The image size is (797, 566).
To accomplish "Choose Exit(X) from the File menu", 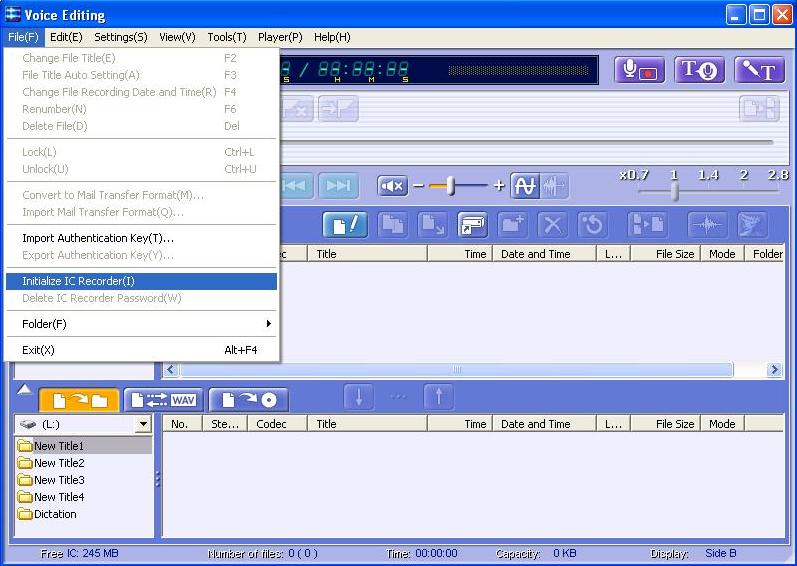I will 141,350.
